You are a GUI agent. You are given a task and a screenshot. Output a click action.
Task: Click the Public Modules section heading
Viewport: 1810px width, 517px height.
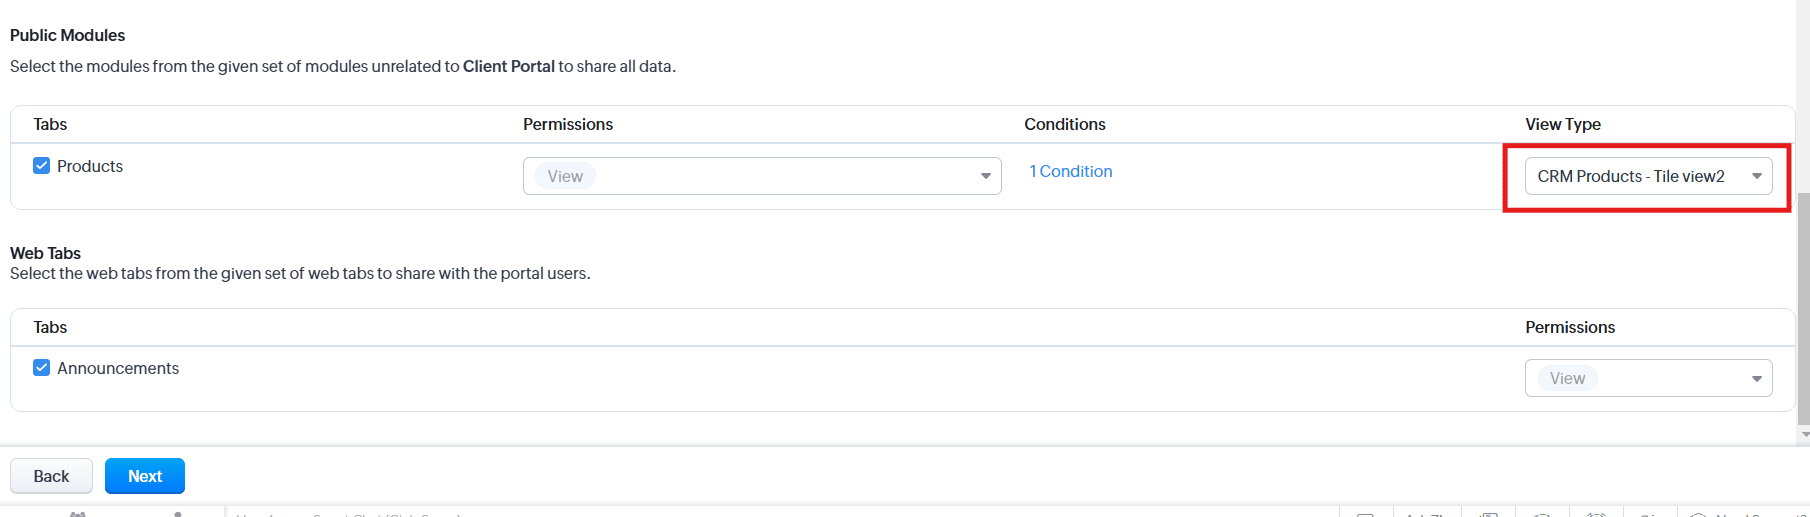[67, 35]
